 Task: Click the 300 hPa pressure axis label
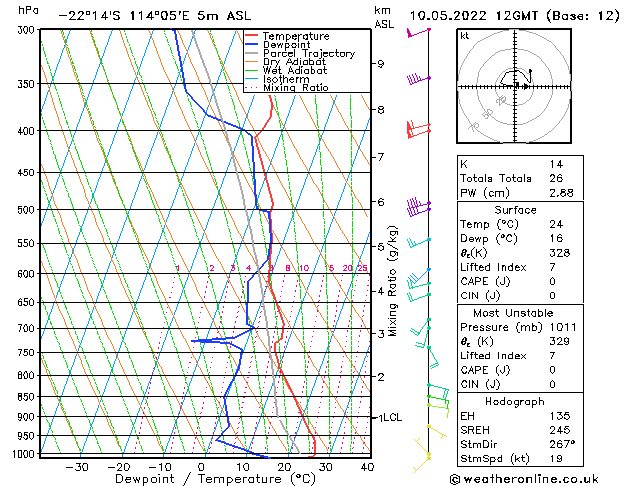click(x=25, y=30)
